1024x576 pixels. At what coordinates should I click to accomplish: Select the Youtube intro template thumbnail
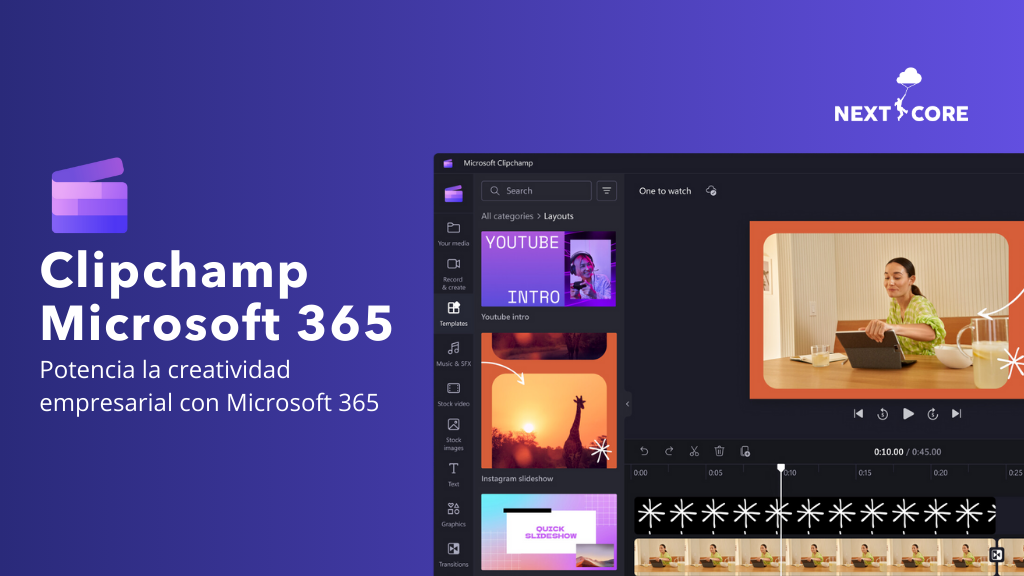[548, 269]
